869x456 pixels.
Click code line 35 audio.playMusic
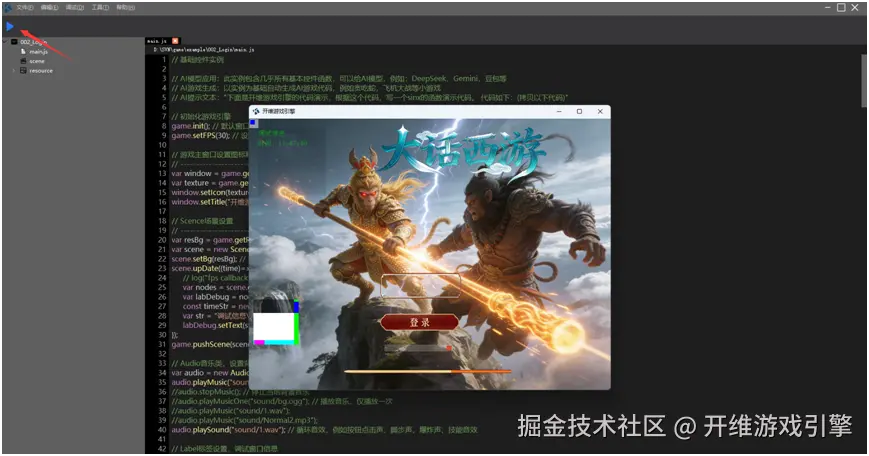209,382
